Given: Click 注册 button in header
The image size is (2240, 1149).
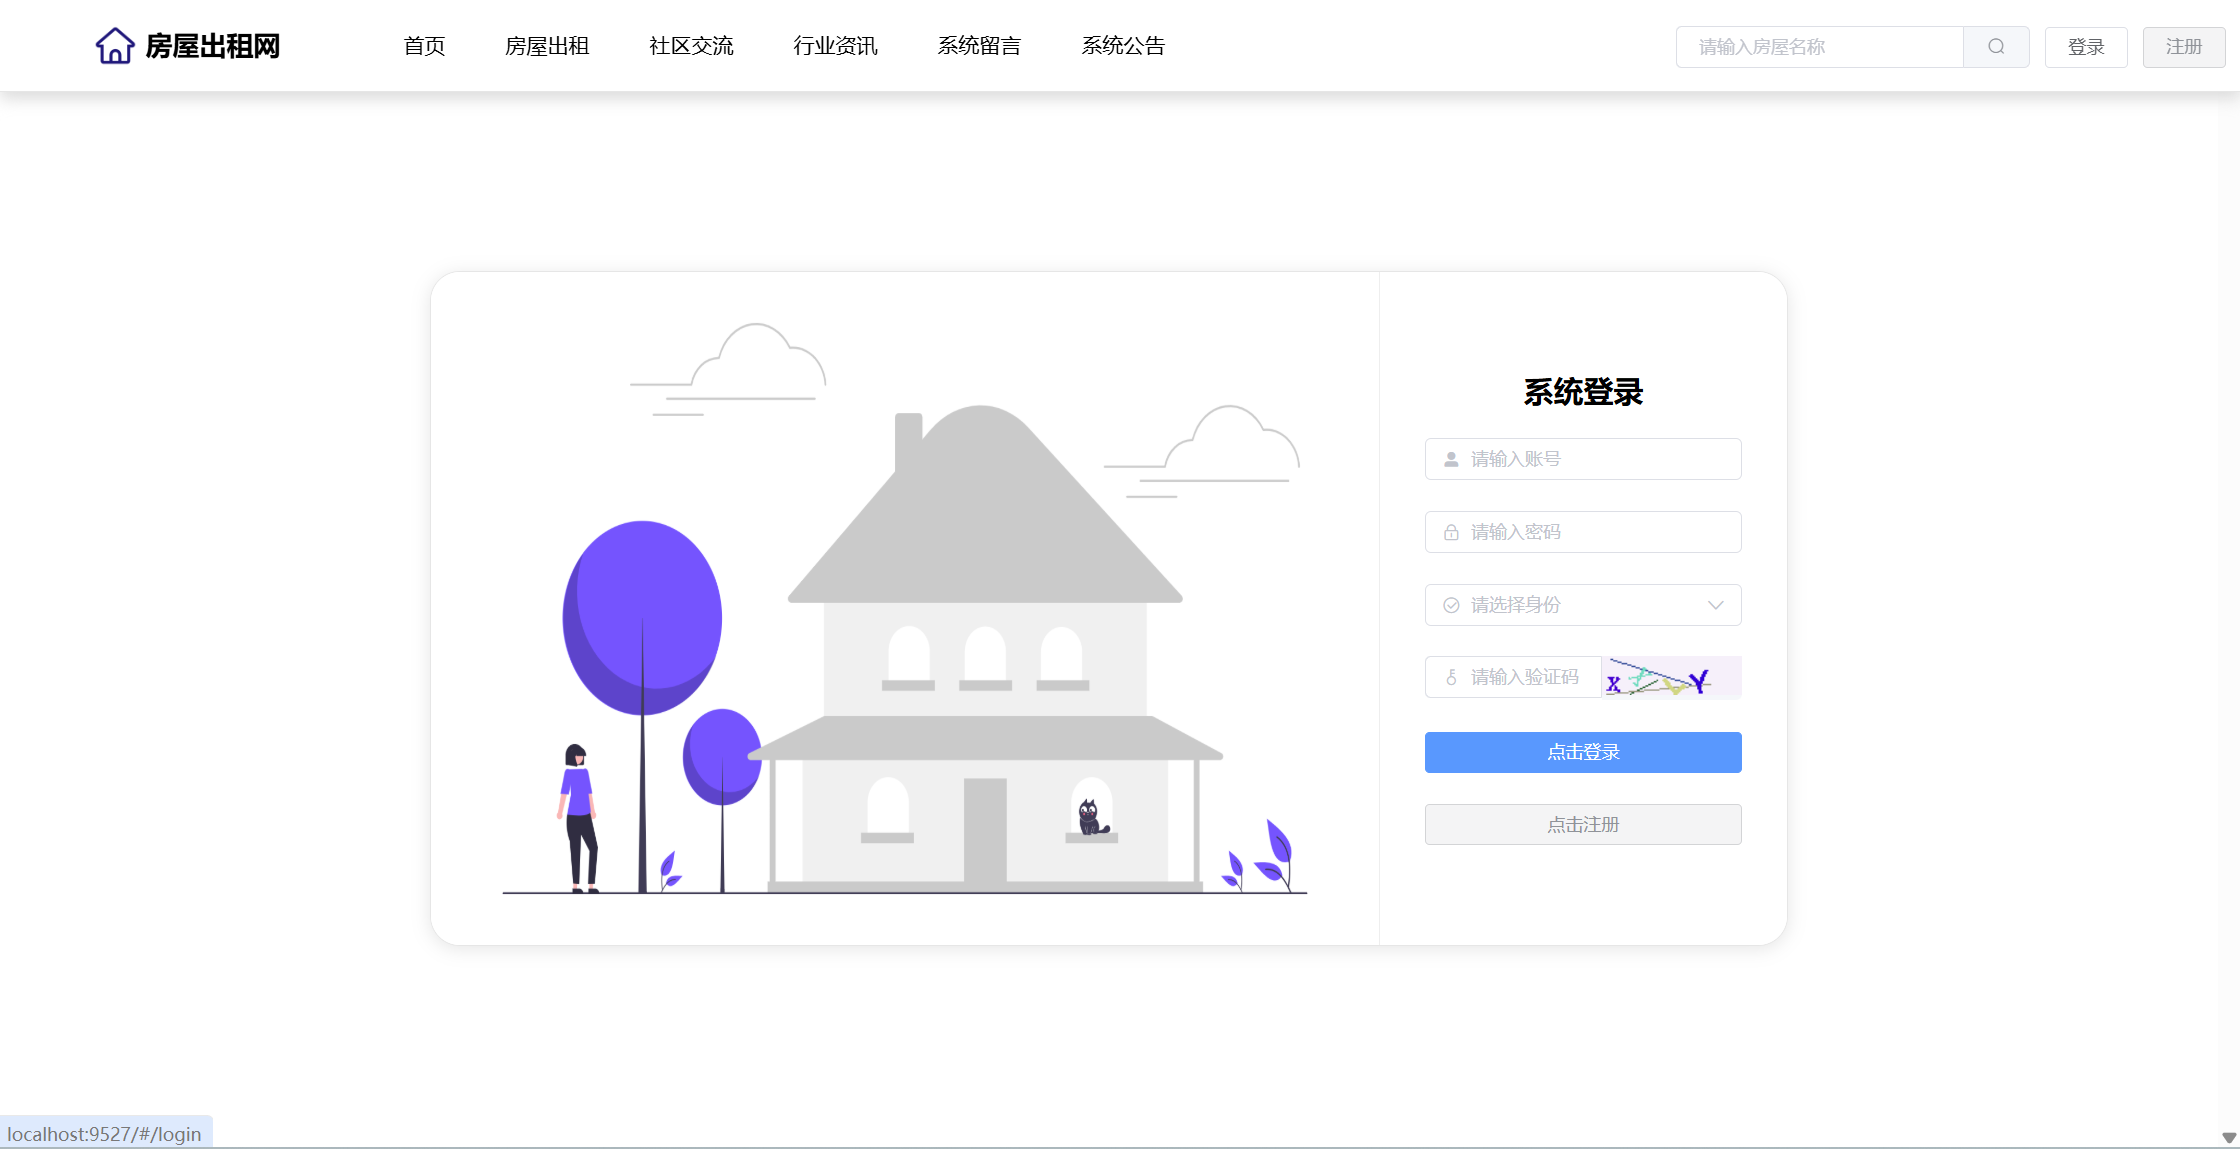Looking at the screenshot, I should click(2183, 47).
